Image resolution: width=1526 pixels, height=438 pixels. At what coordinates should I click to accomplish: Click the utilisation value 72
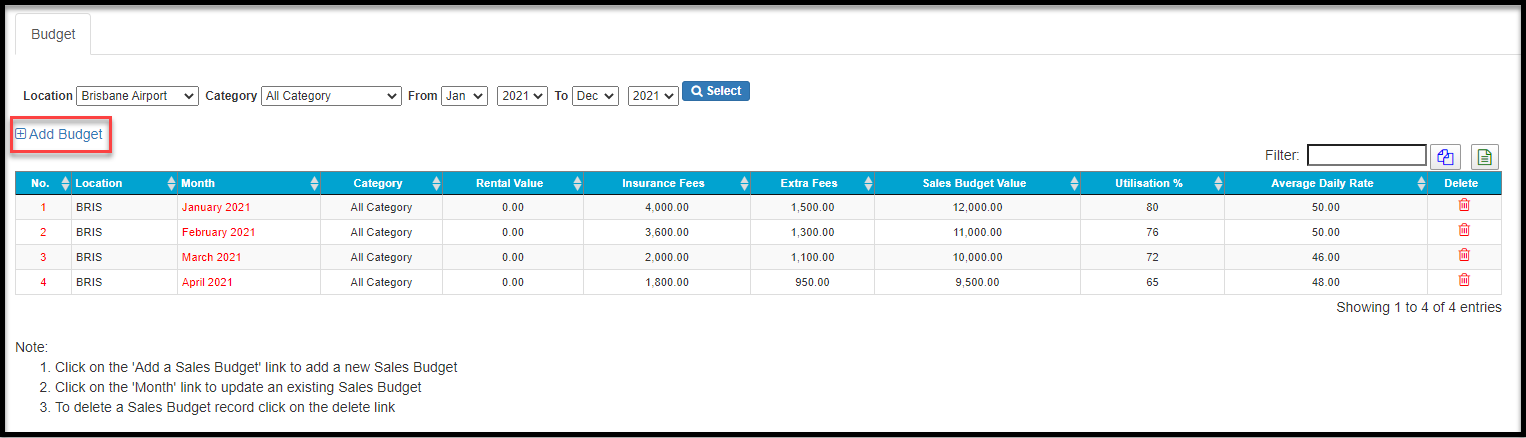coord(1152,257)
